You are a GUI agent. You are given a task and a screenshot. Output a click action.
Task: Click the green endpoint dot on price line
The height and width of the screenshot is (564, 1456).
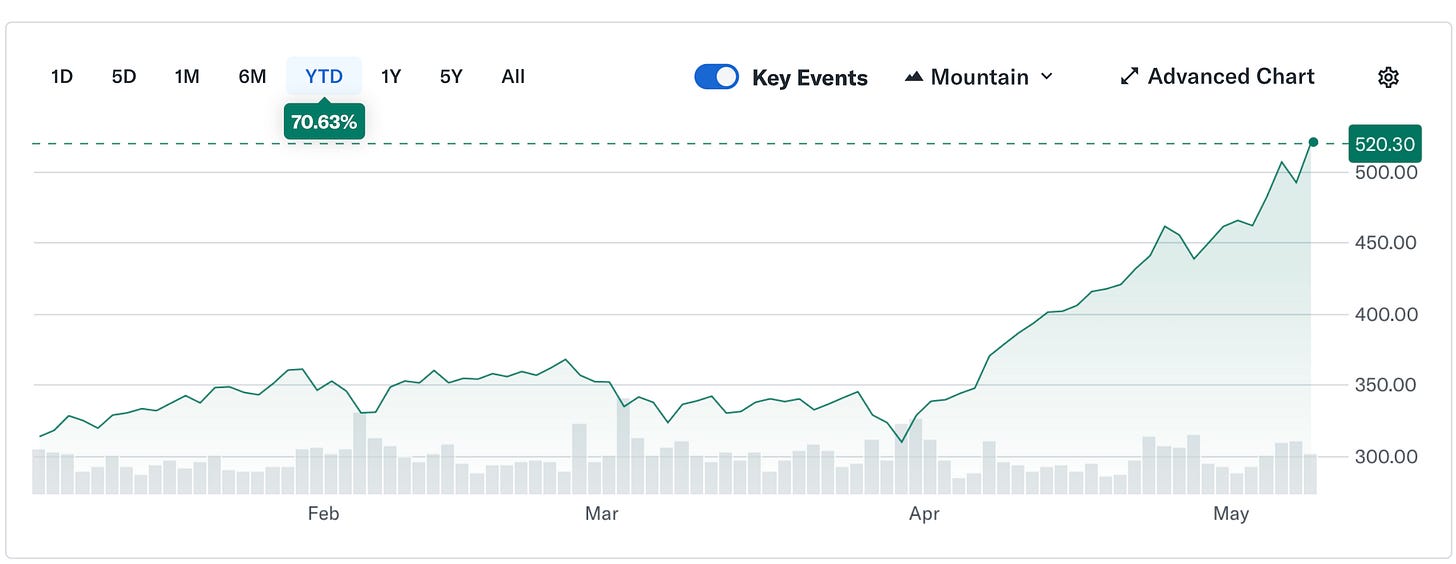pyautogui.click(x=1313, y=143)
